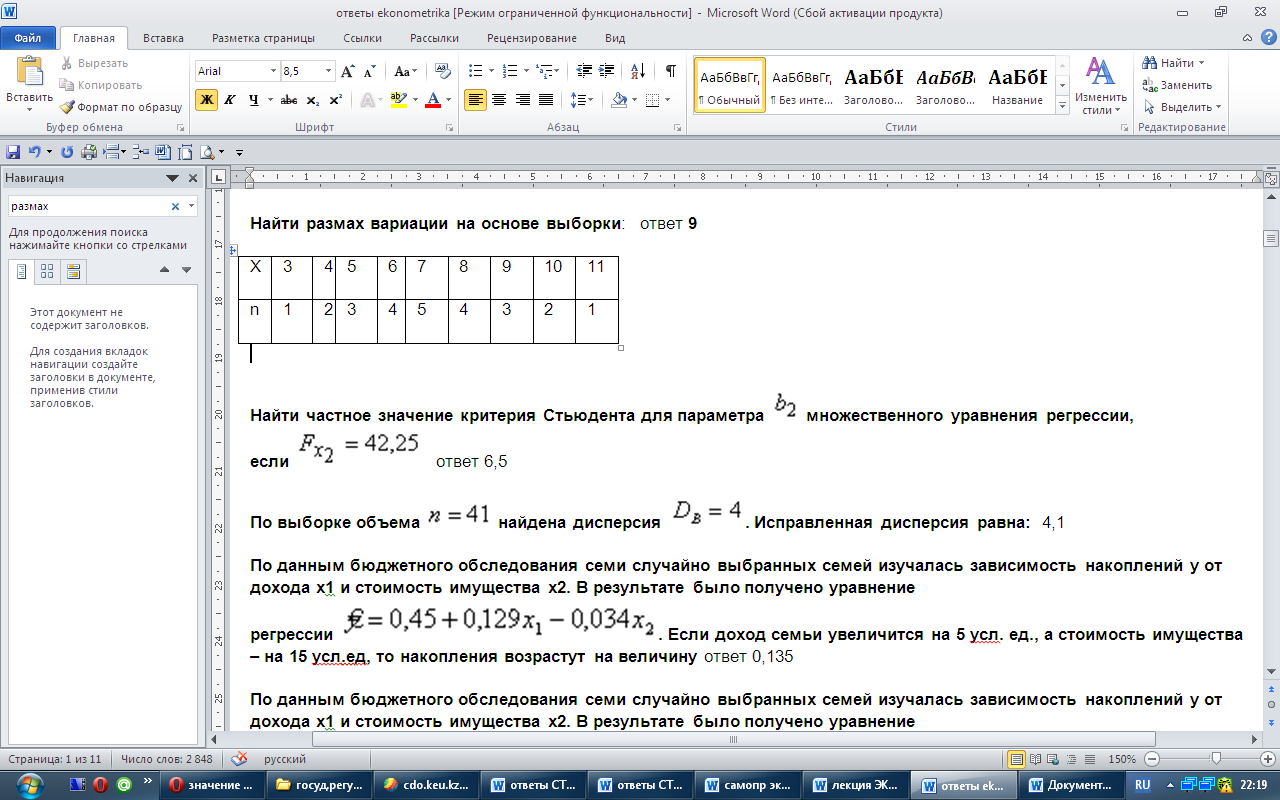Increase paragraph indent
The width and height of the screenshot is (1280, 800).
tap(607, 71)
